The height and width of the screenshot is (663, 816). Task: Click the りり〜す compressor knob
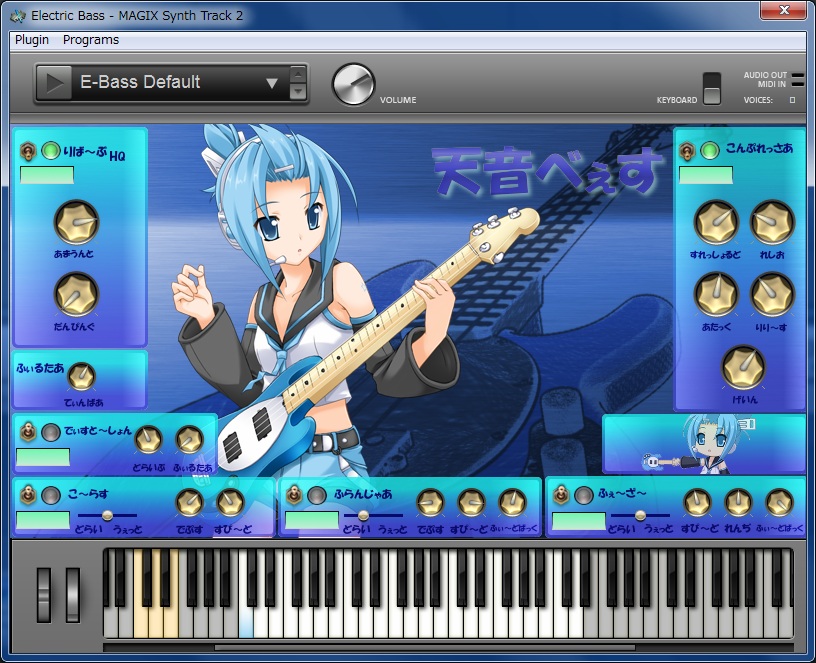point(772,295)
